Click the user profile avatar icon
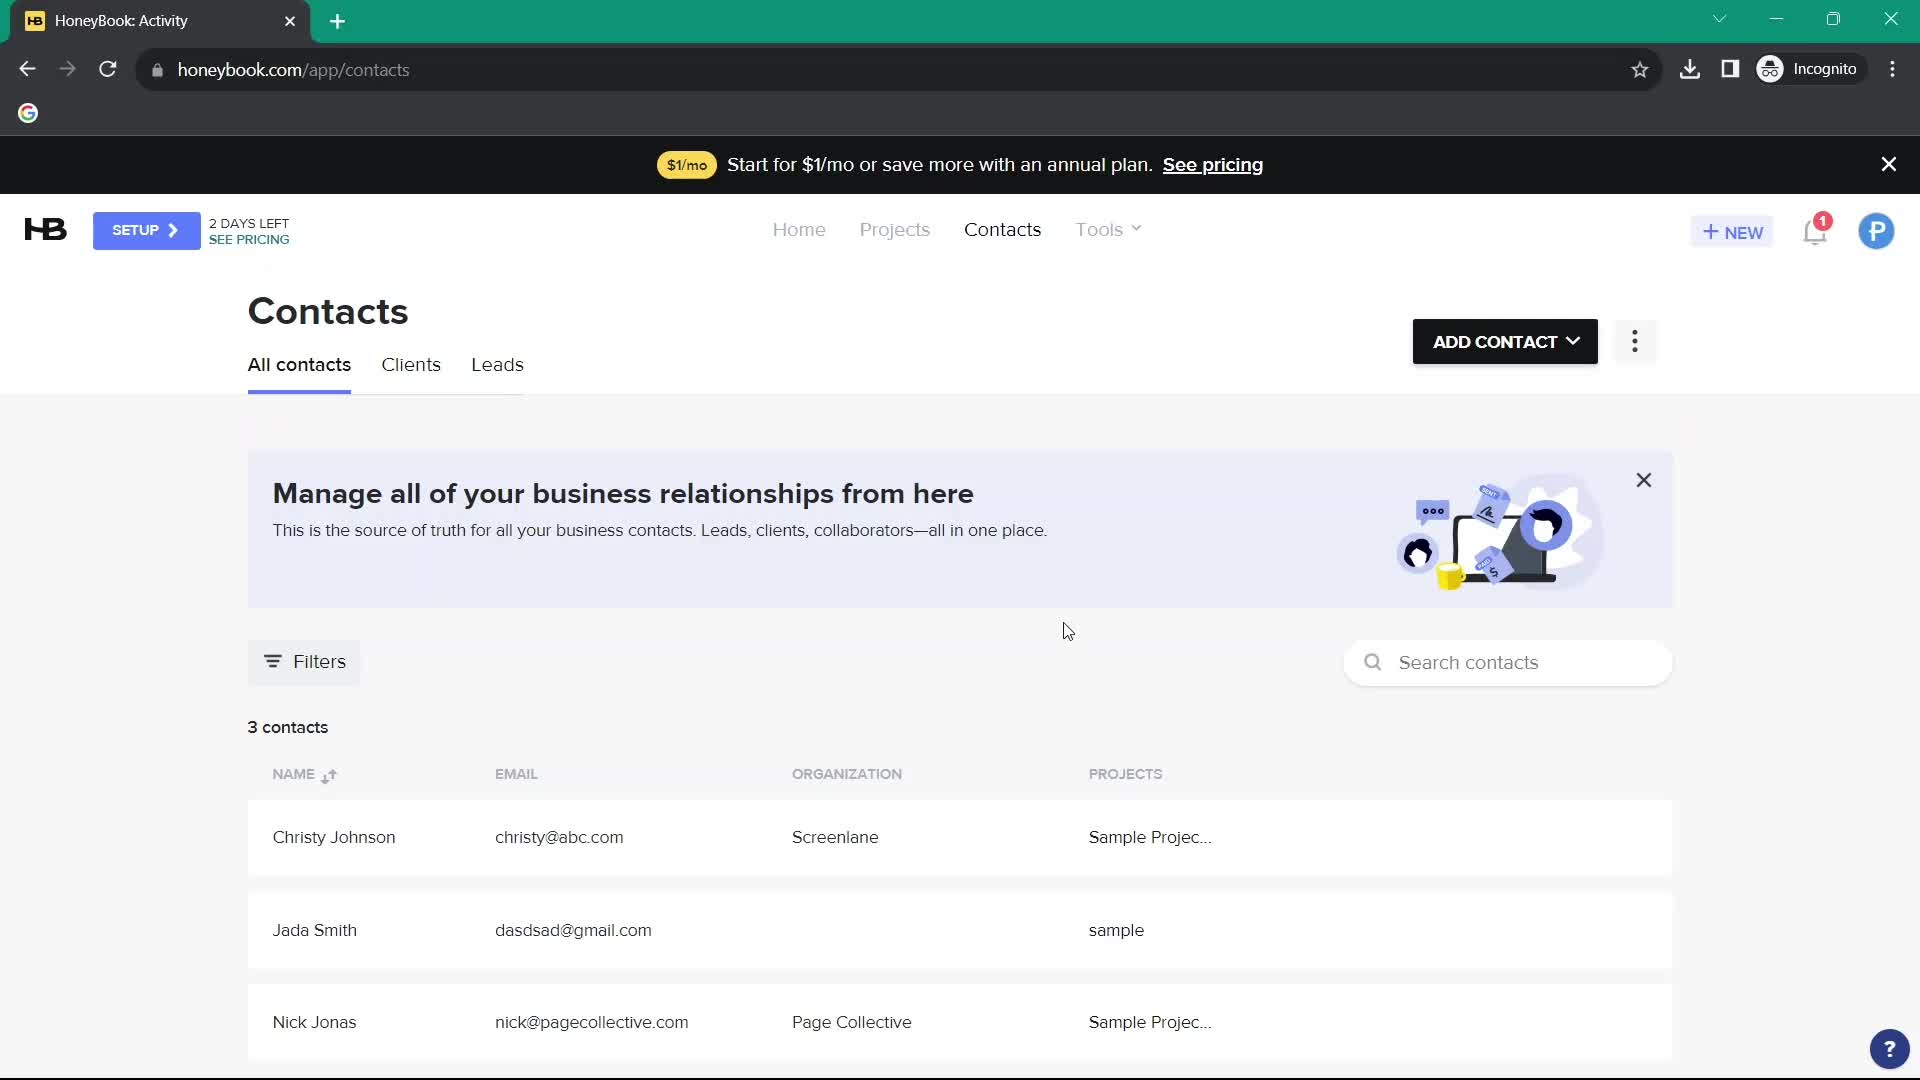The height and width of the screenshot is (1080, 1920). coord(1878,231)
